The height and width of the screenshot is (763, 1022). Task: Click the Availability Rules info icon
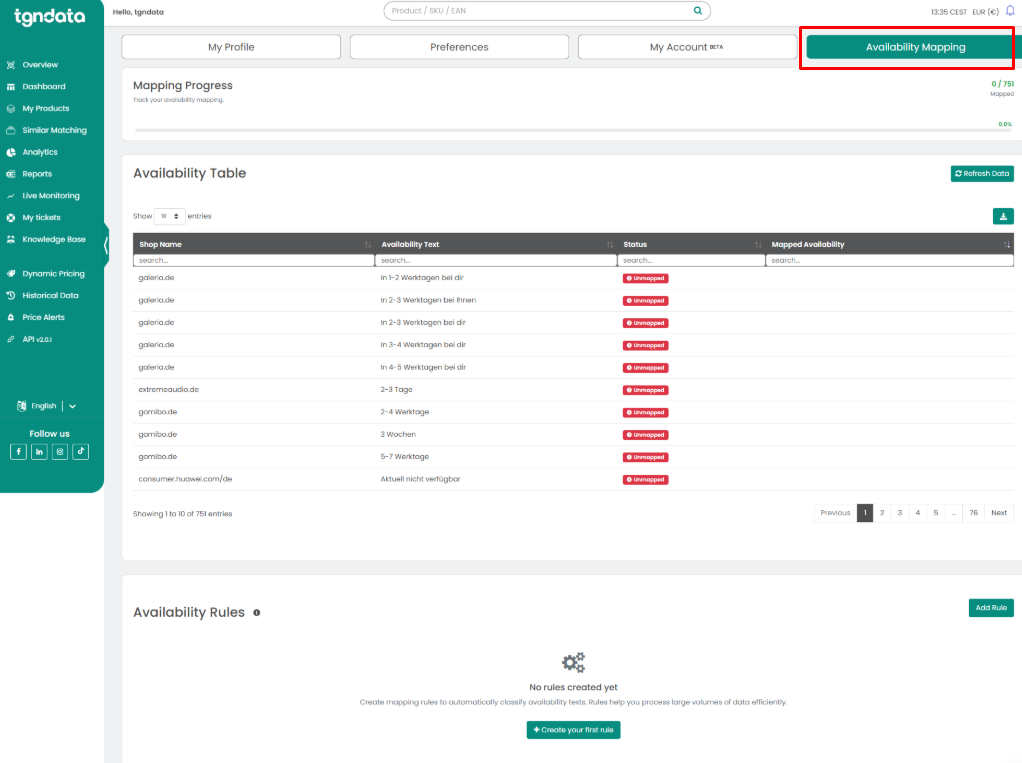tap(257, 612)
